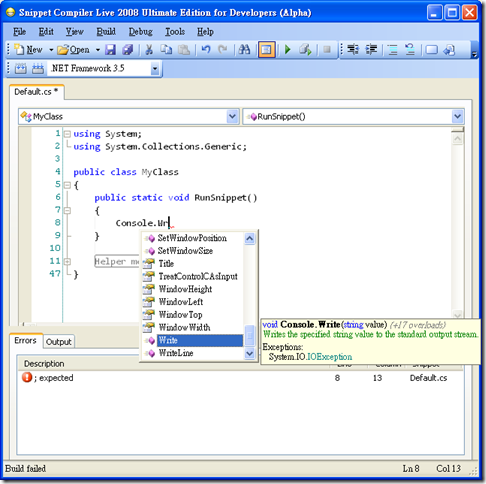Select WindowWidth in autocomplete list
Image resolution: width=486 pixels, height=484 pixels.
[193, 327]
